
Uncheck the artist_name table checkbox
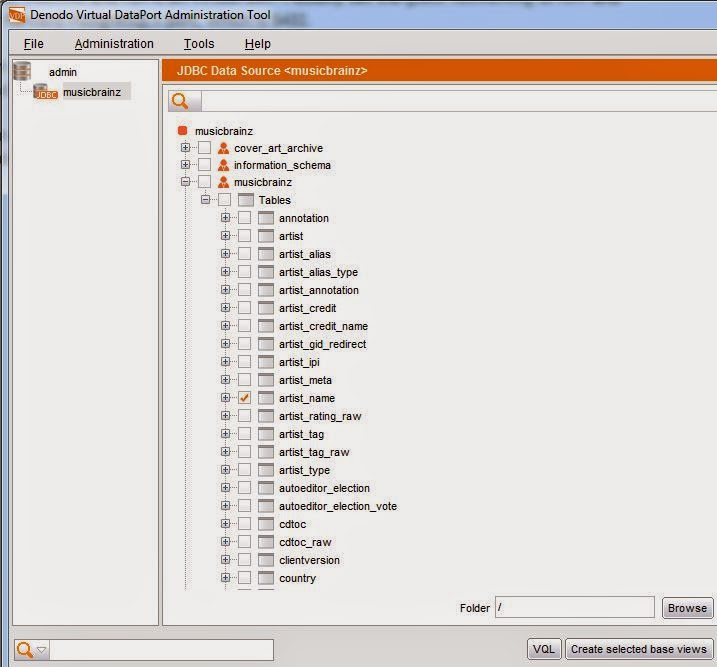pyautogui.click(x=245, y=398)
